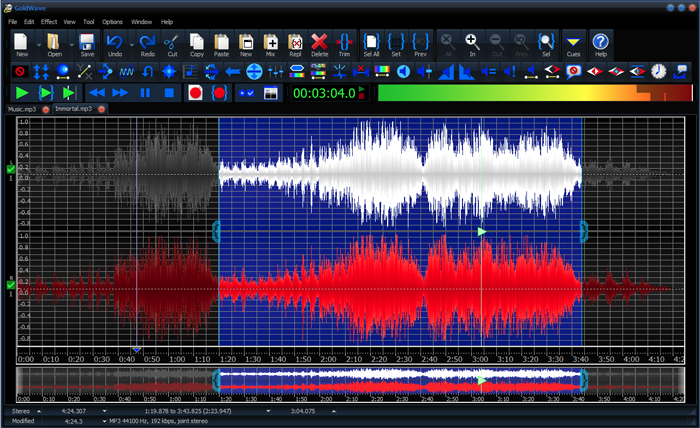Open control properties toggle button
This screenshot has width=700, height=428.
point(246,93)
